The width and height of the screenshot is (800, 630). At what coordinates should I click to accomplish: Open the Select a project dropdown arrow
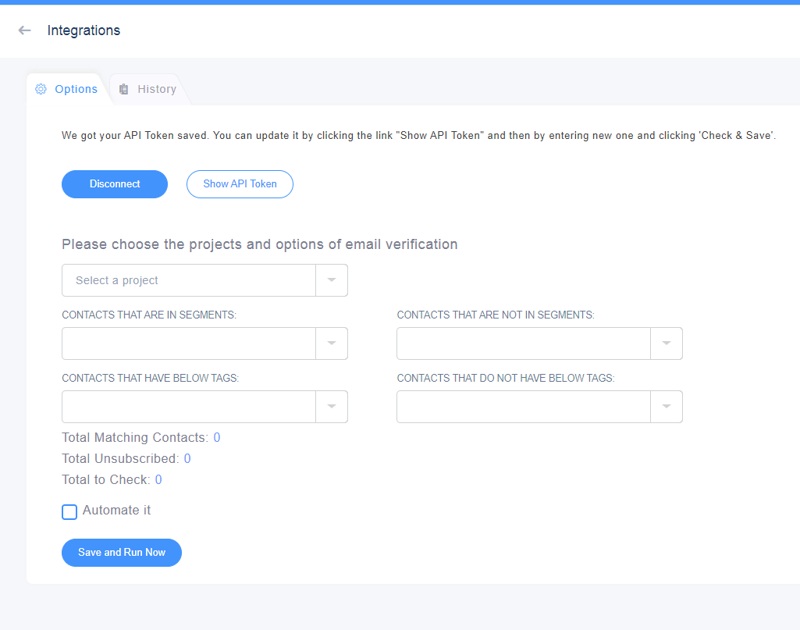click(332, 280)
